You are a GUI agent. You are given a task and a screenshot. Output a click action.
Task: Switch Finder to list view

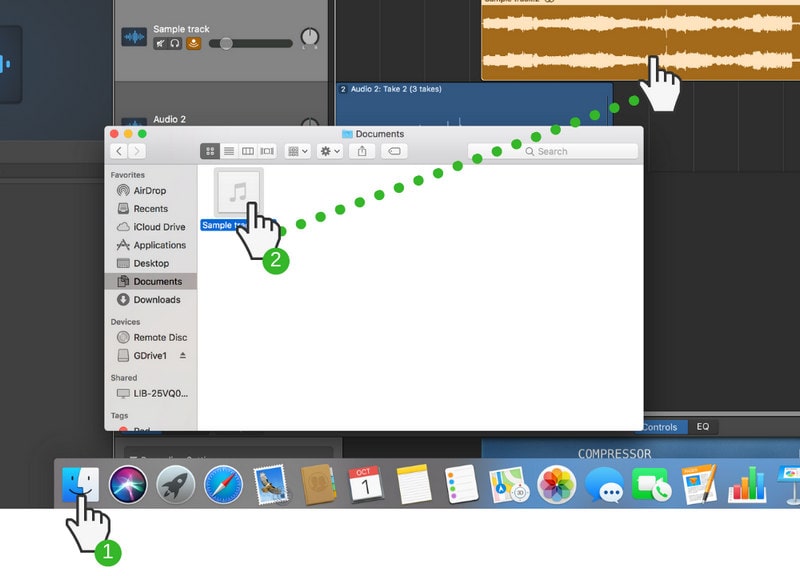229,151
